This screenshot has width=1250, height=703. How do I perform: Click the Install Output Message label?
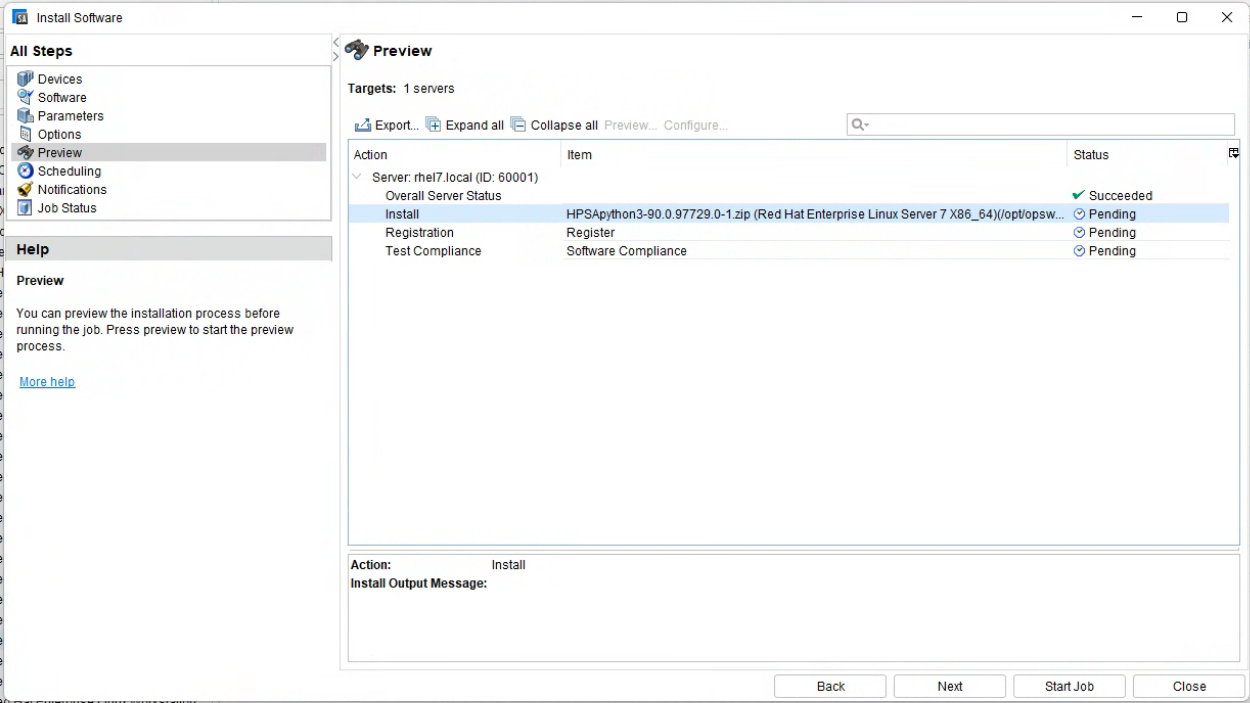(x=418, y=583)
